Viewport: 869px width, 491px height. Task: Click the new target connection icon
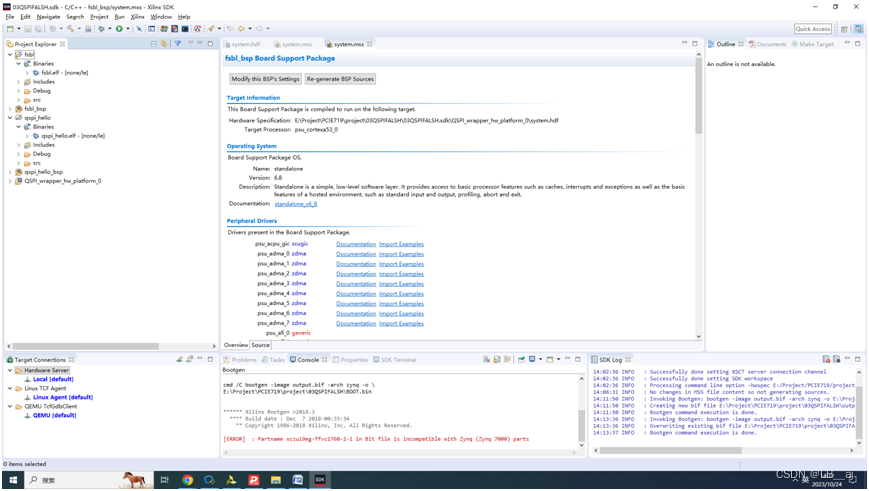click(179, 359)
